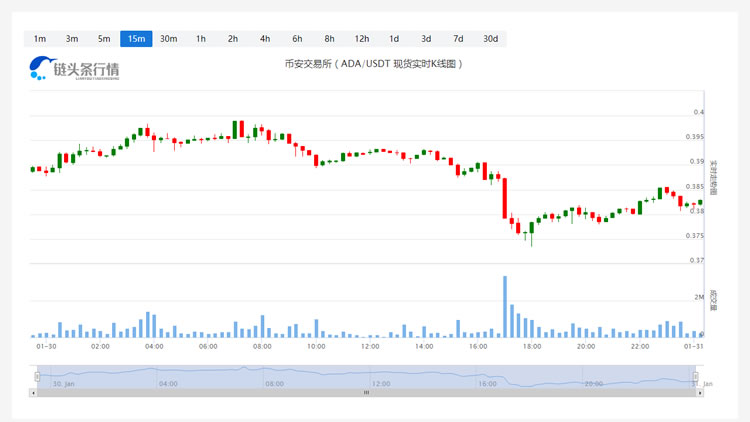Choose the 3d interval
The height and width of the screenshot is (422, 750).
coord(426,39)
